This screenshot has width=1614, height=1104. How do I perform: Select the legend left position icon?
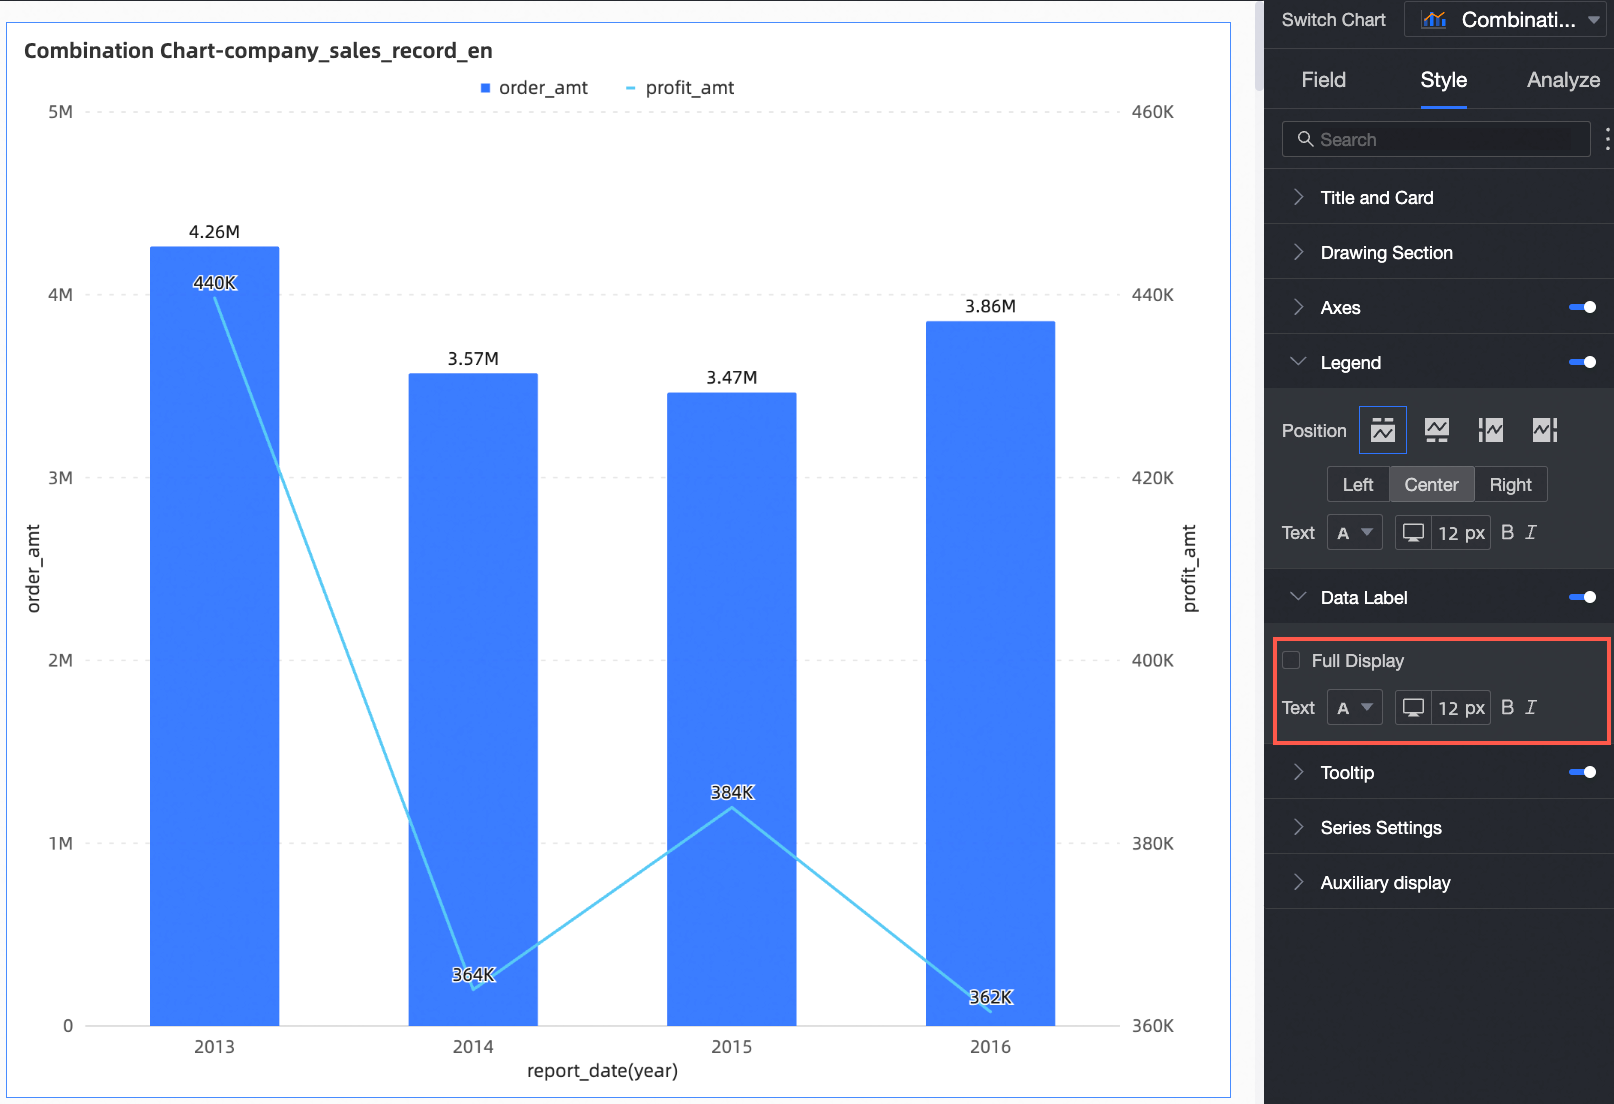1491,430
